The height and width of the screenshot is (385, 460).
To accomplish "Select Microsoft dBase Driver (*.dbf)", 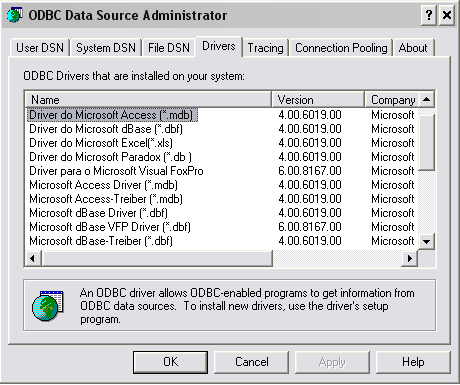I will [x=98, y=213].
